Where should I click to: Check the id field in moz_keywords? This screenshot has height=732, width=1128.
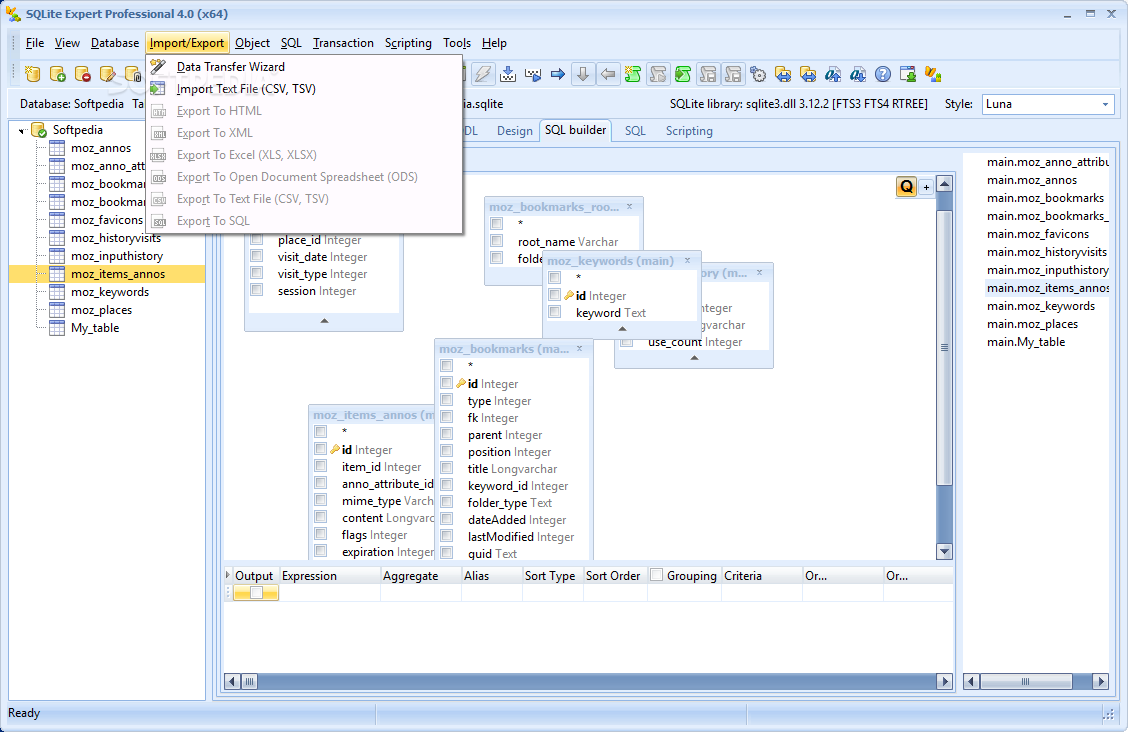[555, 295]
